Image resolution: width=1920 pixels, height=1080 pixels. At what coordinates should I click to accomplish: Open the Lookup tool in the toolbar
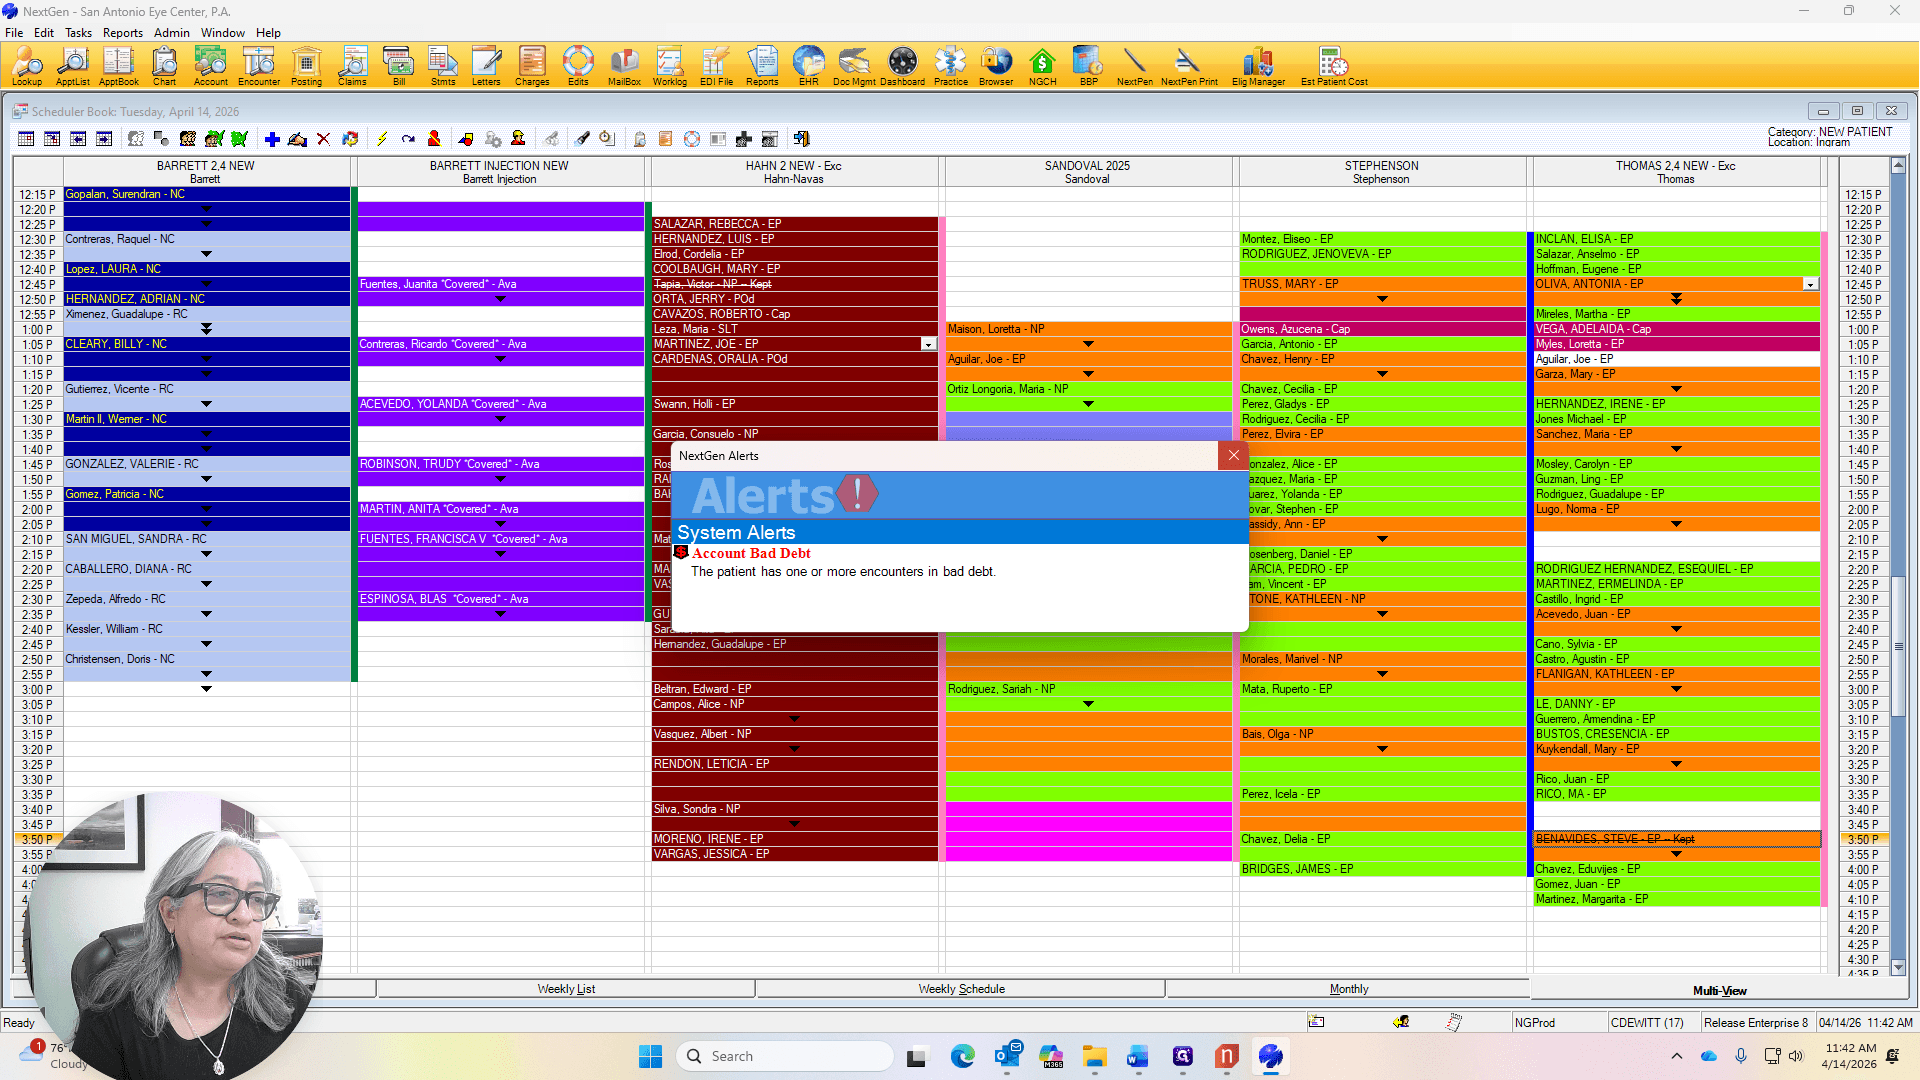[27, 66]
